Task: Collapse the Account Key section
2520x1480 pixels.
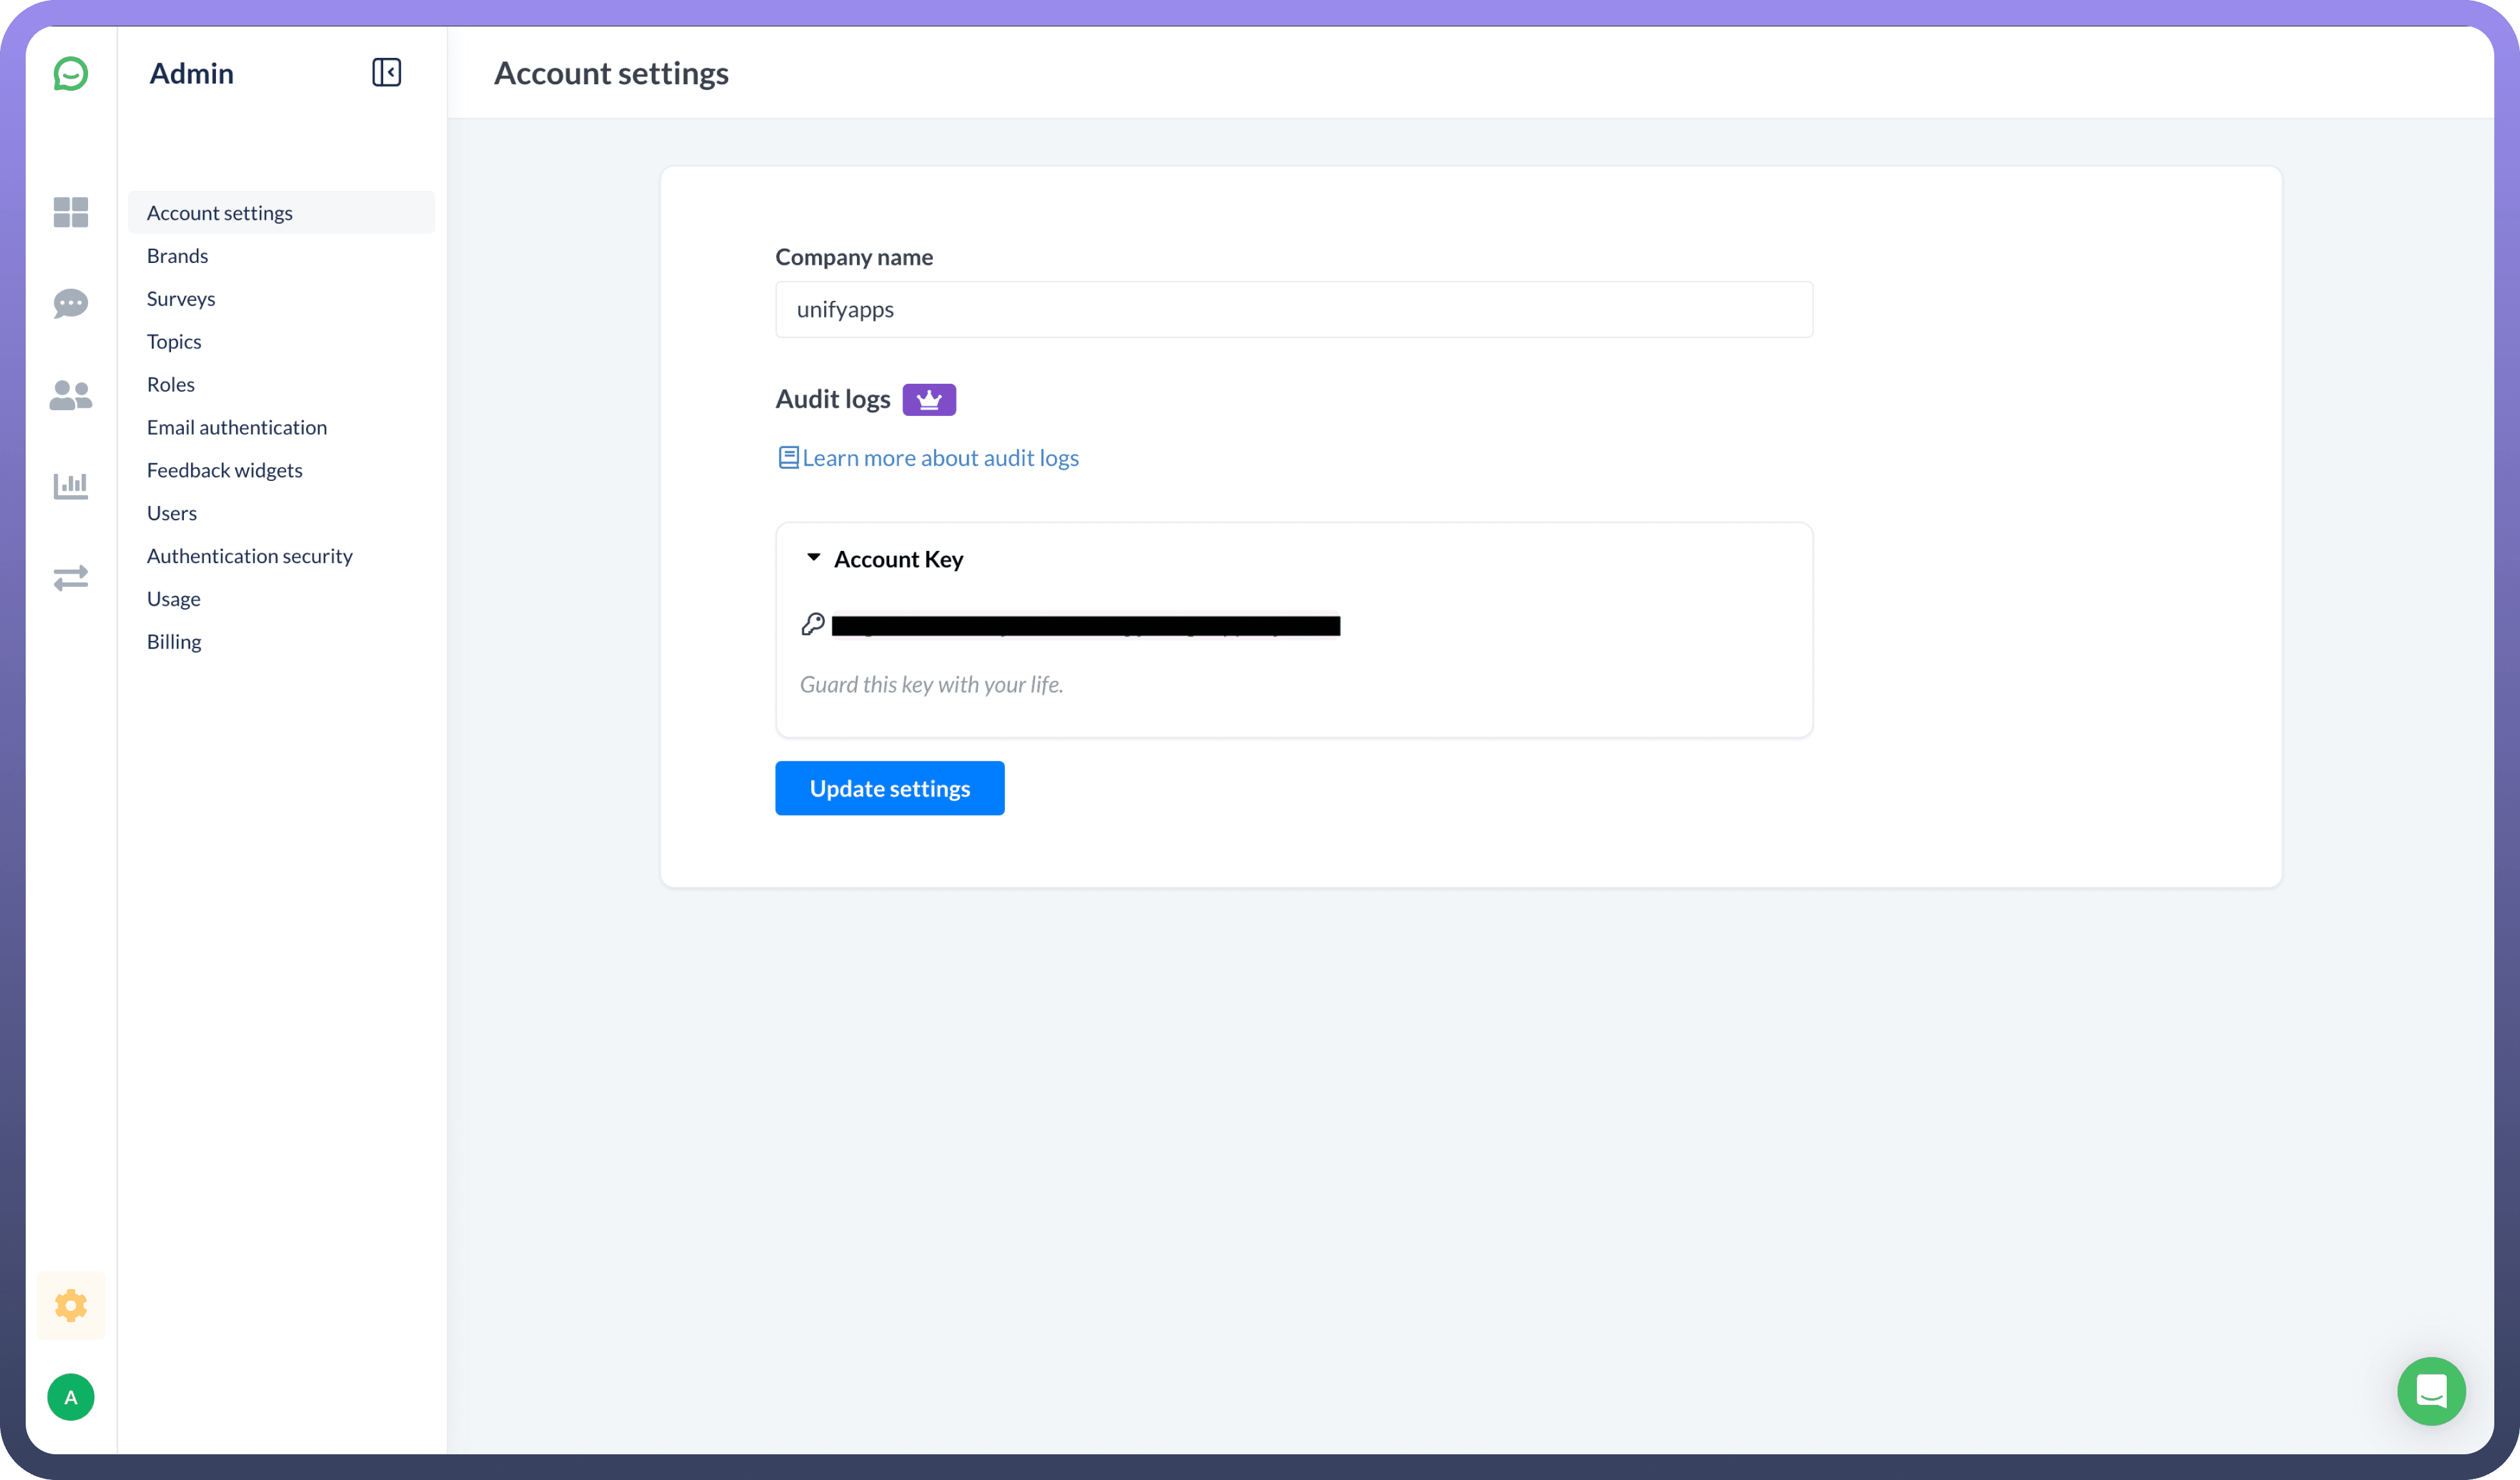Action: (813, 558)
